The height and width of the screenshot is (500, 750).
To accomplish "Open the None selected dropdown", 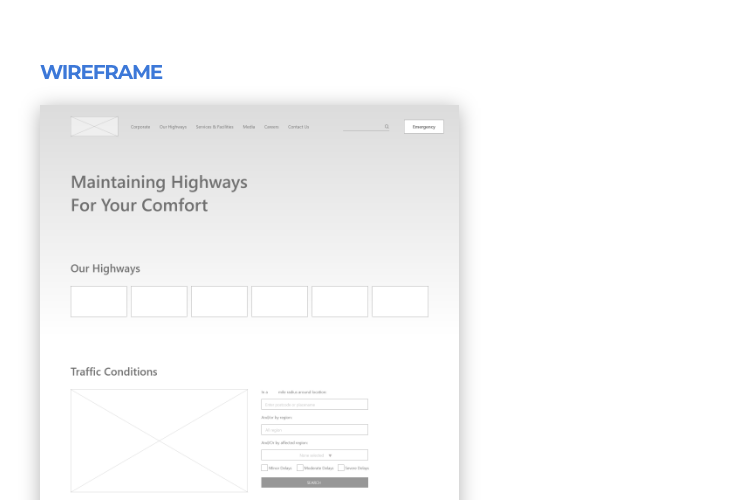I will [314, 455].
